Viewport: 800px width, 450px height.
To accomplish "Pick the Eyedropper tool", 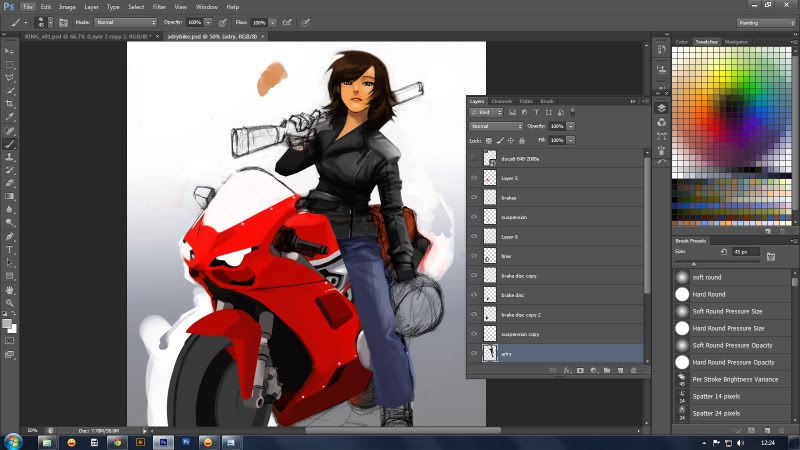I will [10, 117].
